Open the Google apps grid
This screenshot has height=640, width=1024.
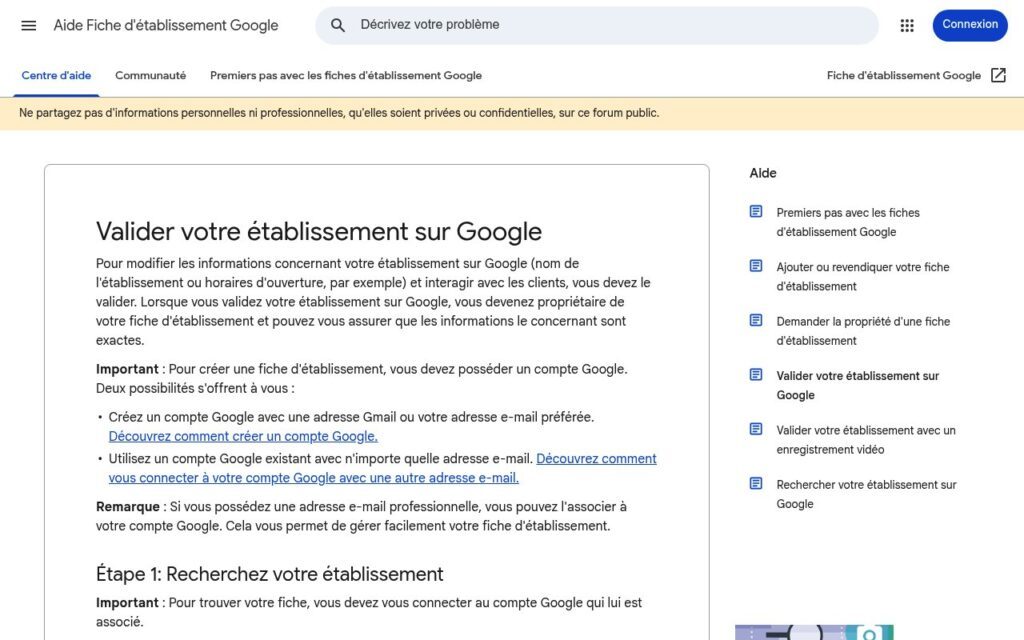point(906,25)
